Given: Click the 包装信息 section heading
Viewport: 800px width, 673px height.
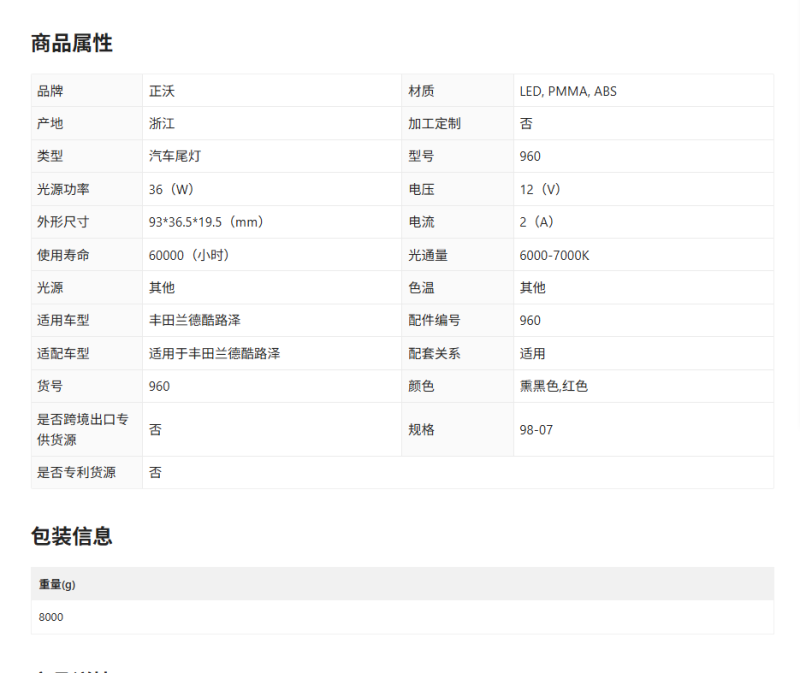Looking at the screenshot, I should pos(71,536).
